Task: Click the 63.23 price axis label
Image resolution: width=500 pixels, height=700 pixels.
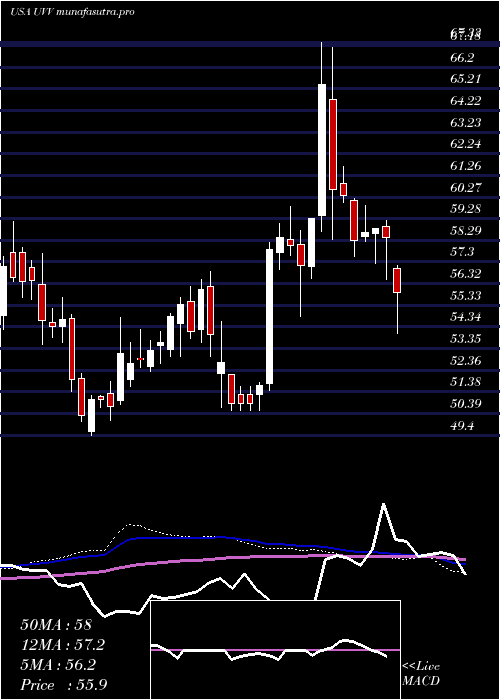Action: [466, 123]
